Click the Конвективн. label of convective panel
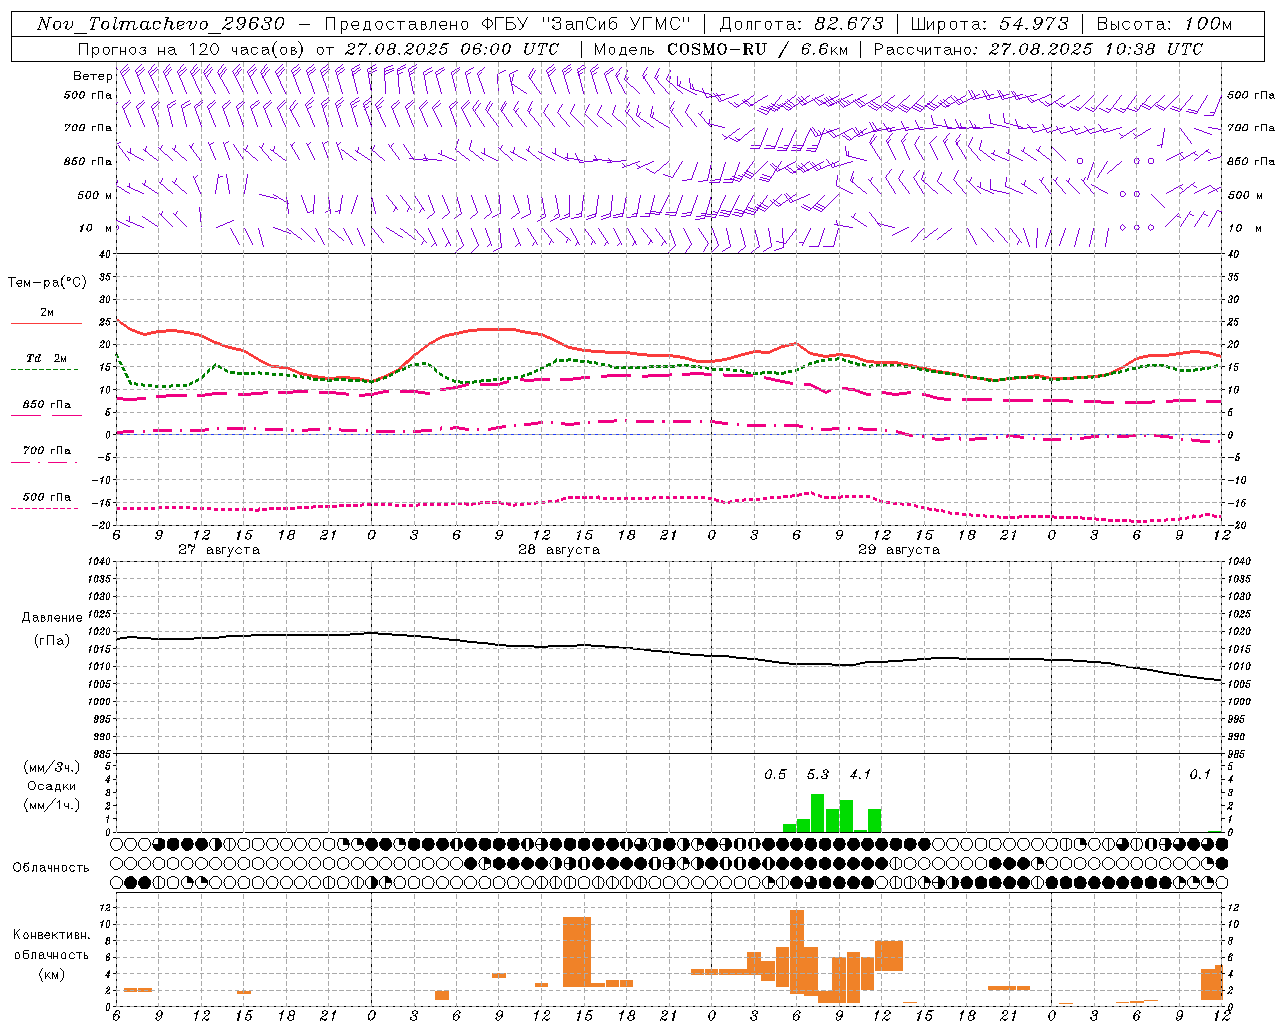 (x=52, y=935)
